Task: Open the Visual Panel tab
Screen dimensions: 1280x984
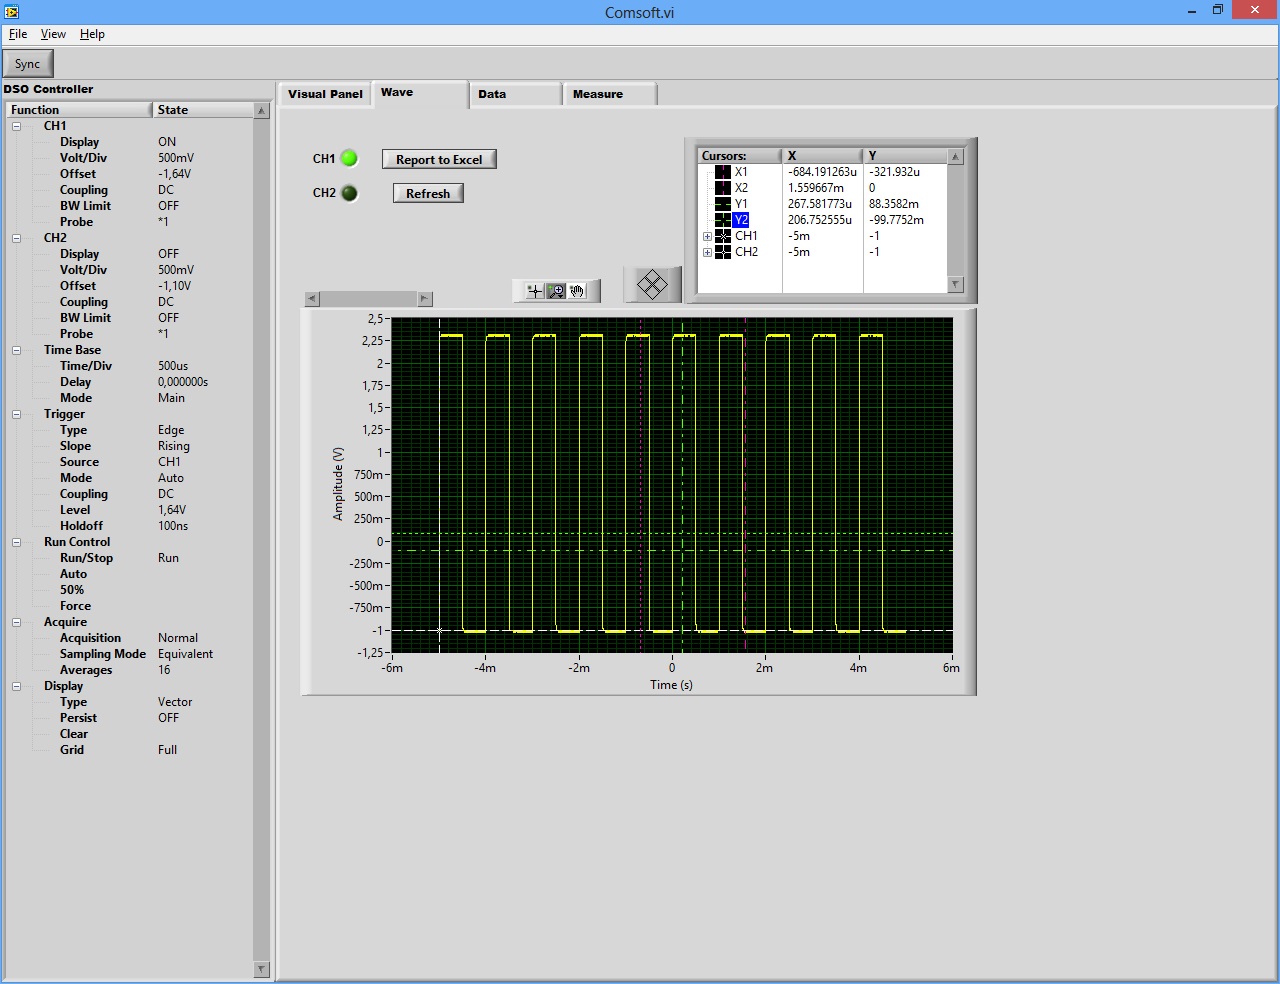Action: coord(325,94)
